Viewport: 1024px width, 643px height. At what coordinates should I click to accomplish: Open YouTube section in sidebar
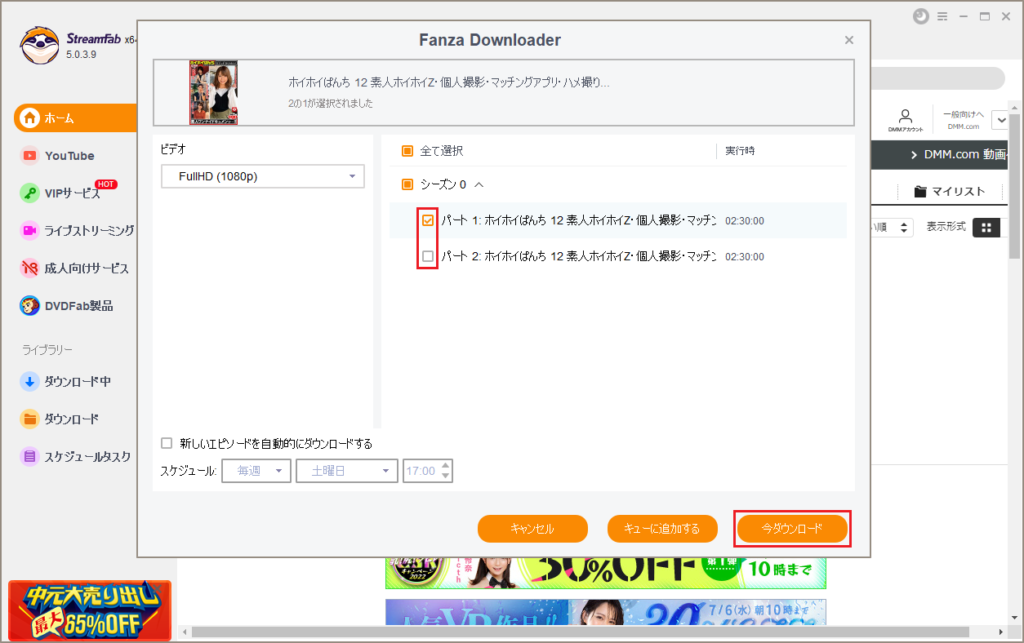pyautogui.click(x=69, y=156)
